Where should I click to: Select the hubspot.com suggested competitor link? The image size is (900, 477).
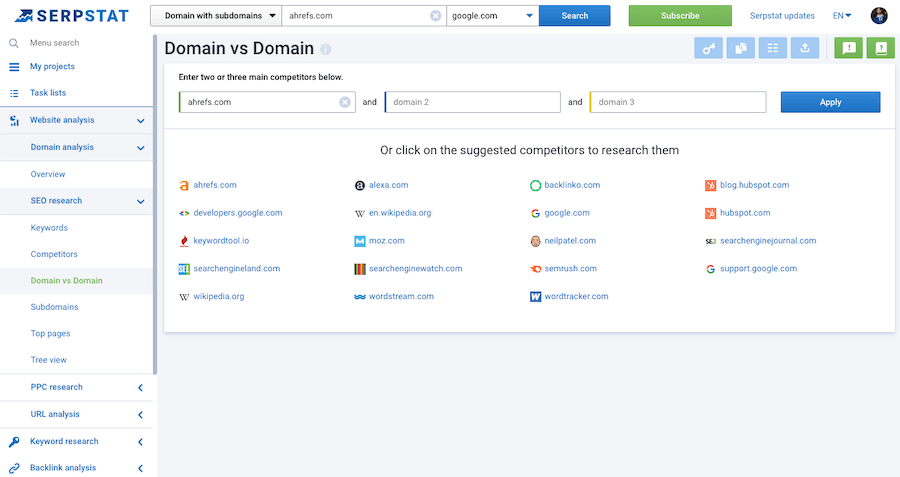(x=745, y=213)
